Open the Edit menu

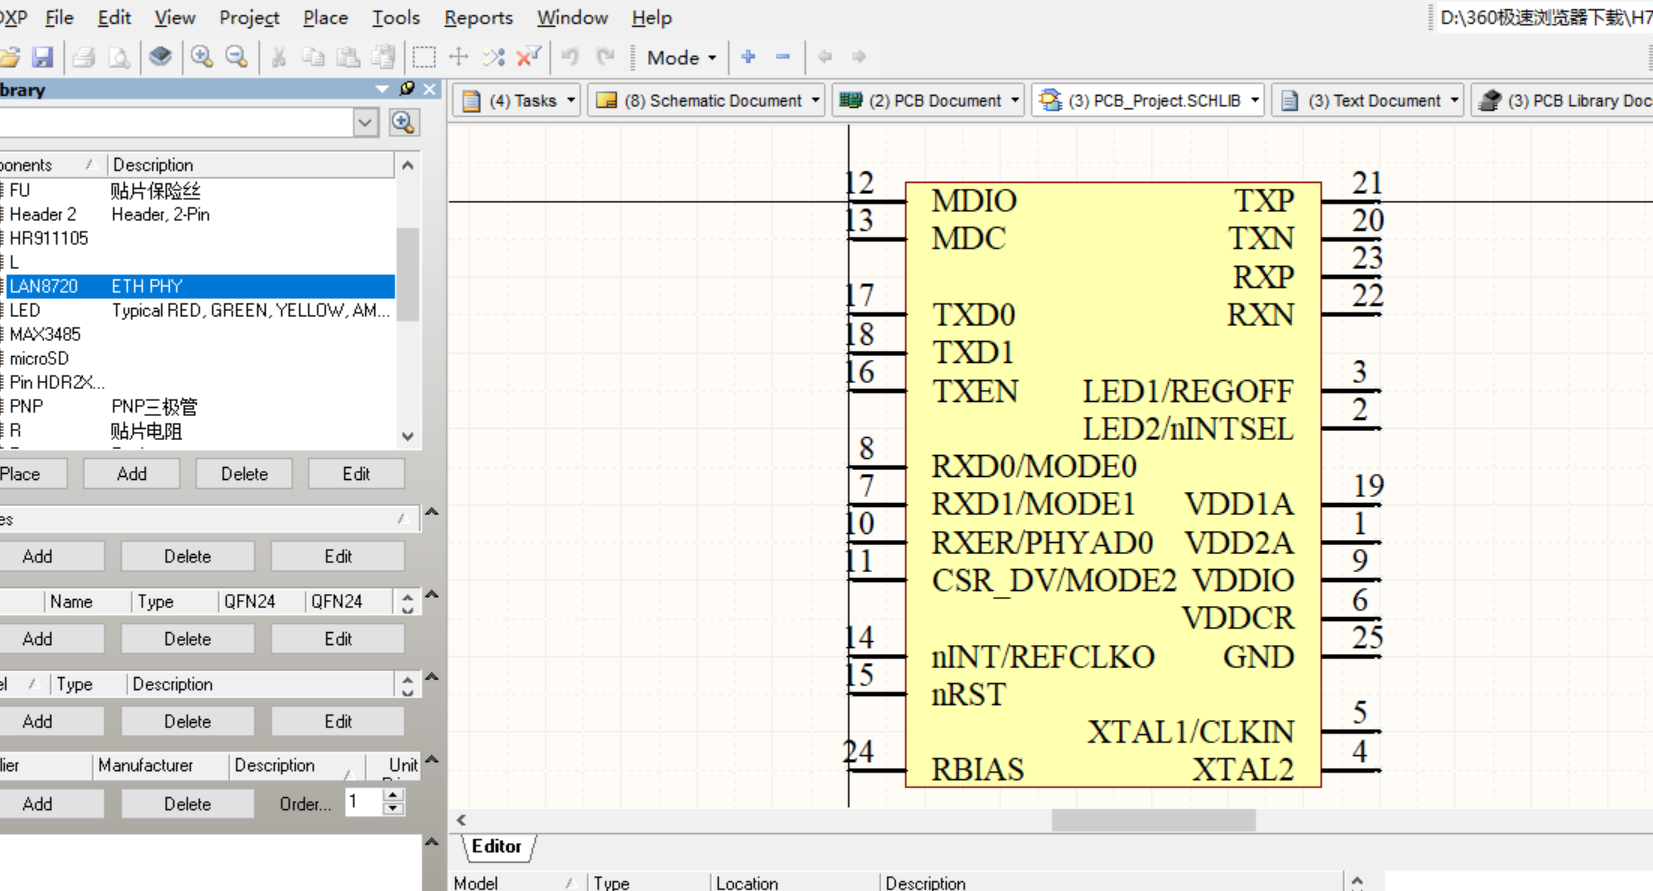114,18
